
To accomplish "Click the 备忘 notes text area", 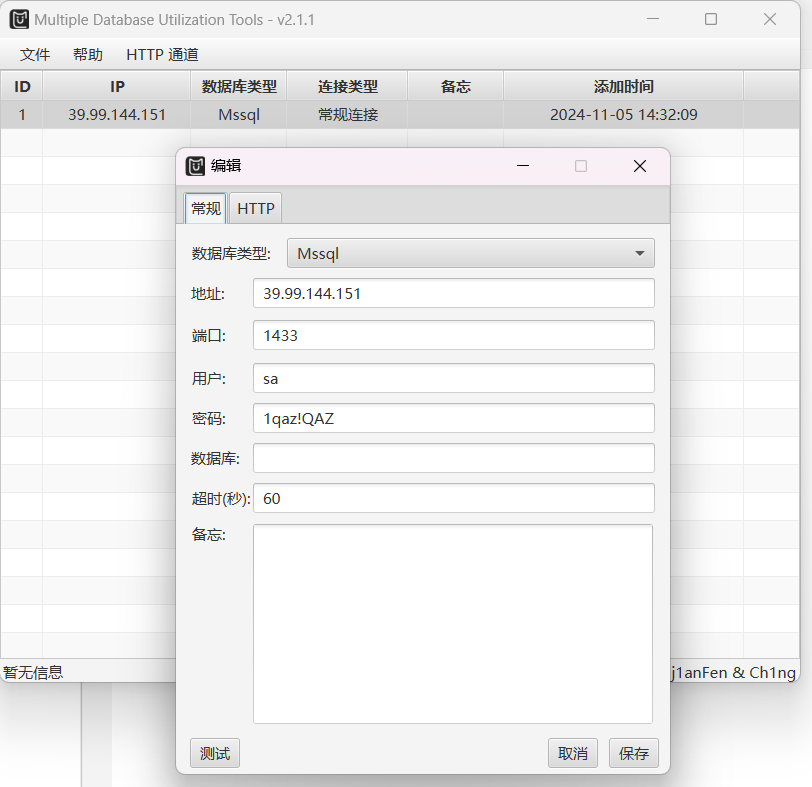I will pyautogui.click(x=453, y=623).
